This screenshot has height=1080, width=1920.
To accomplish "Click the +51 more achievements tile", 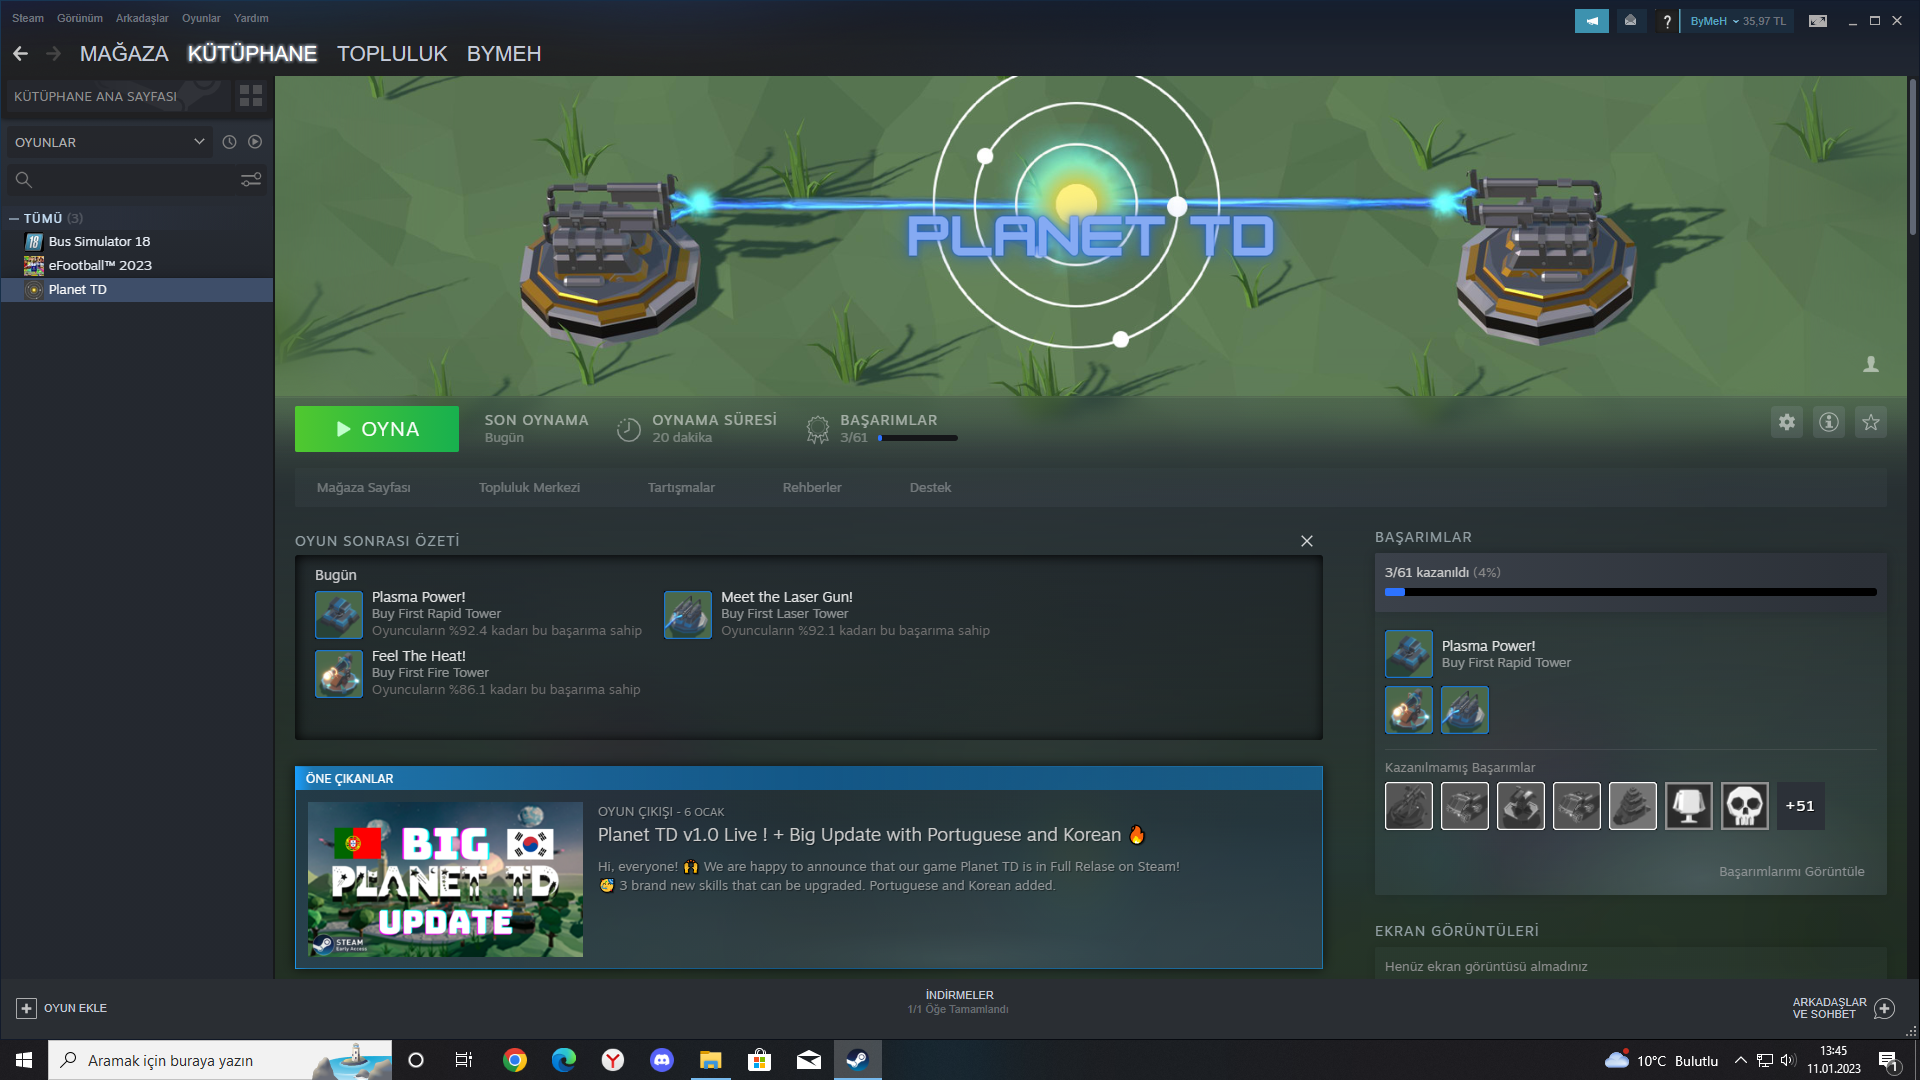I will 1800,806.
